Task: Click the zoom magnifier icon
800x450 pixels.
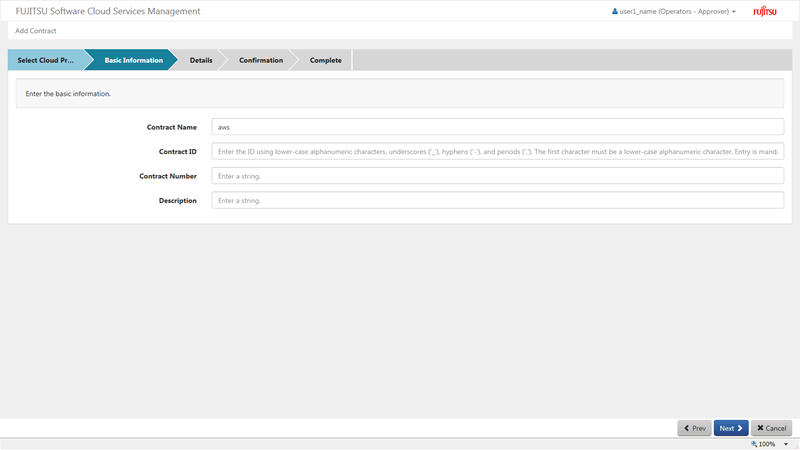Action: click(x=754, y=444)
